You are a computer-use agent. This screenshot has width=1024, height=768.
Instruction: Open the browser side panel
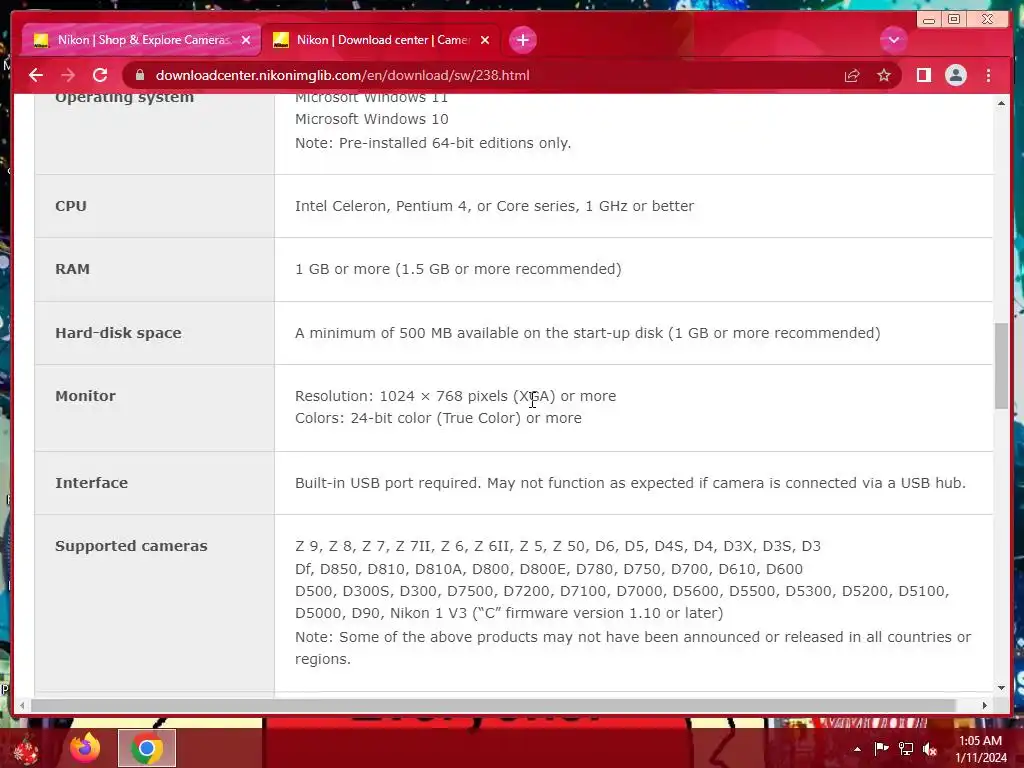coord(923,75)
